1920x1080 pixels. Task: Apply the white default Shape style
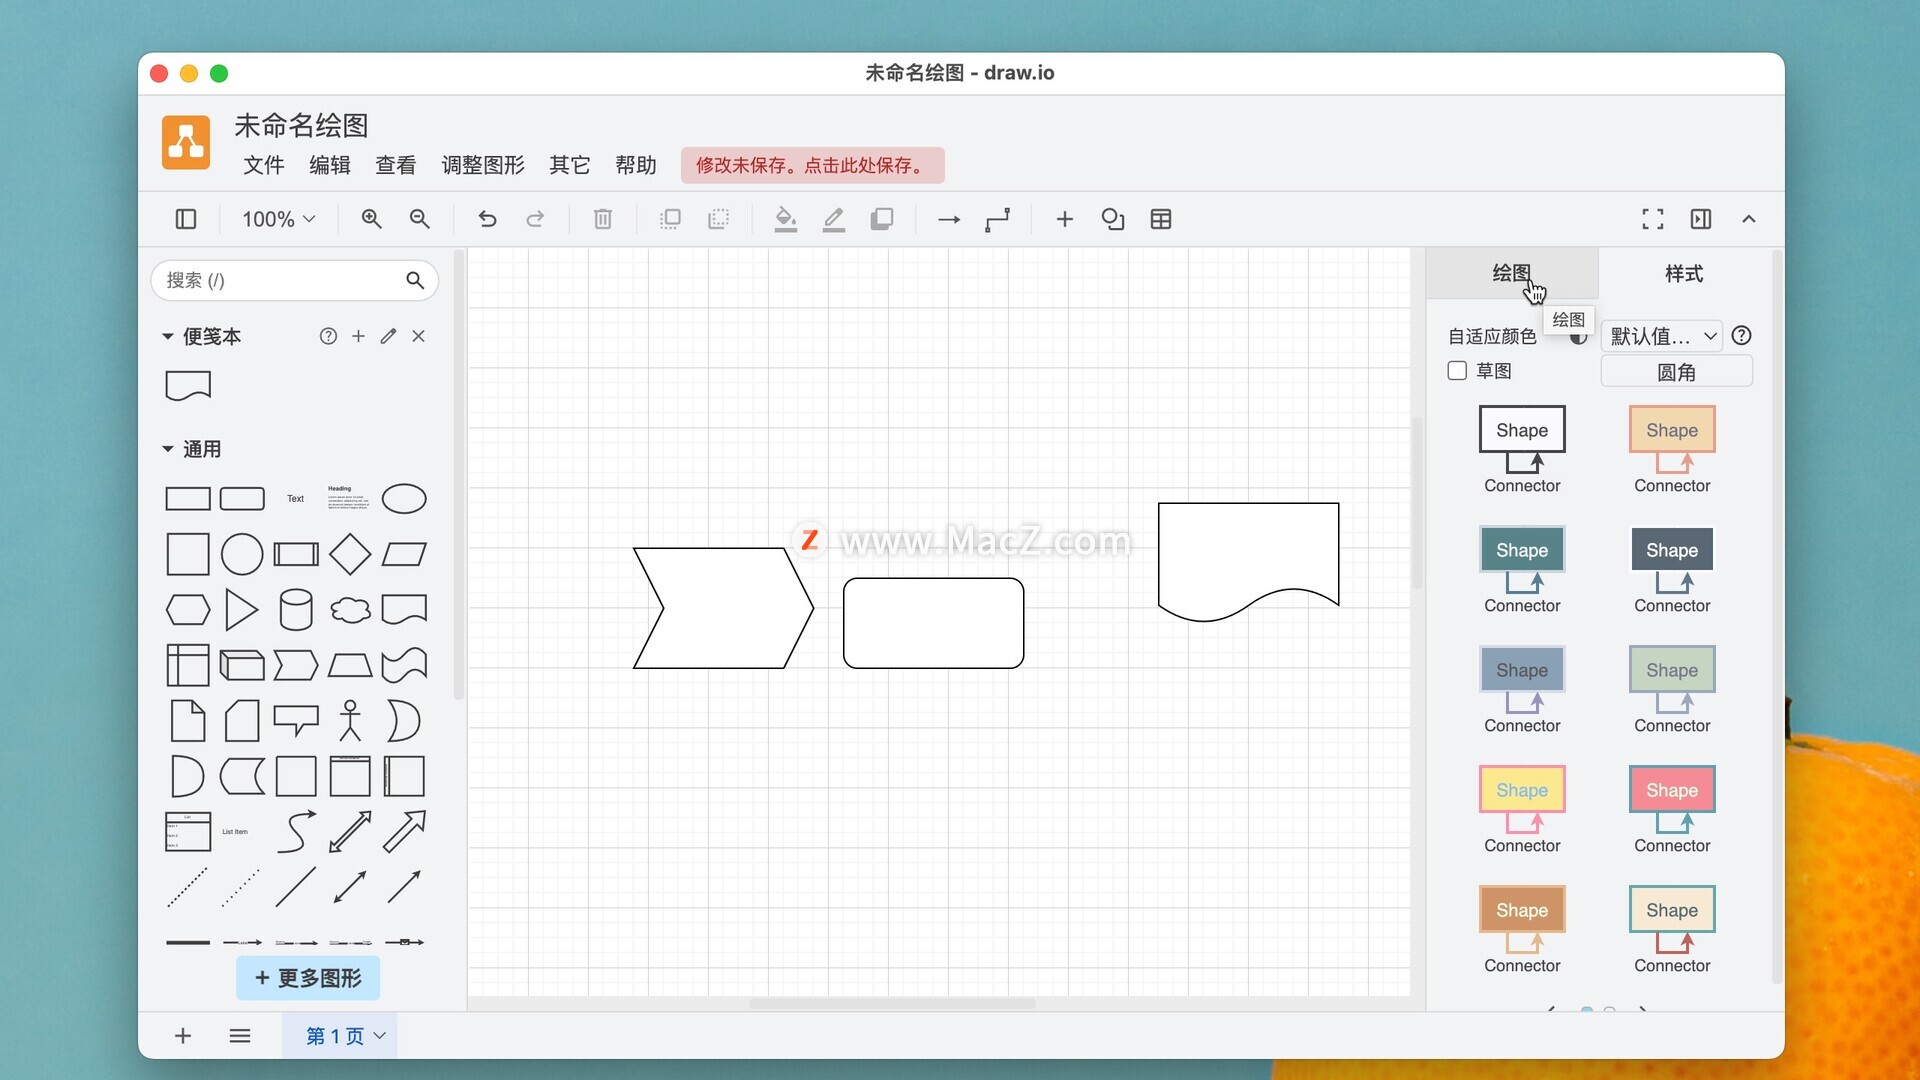(1522, 450)
